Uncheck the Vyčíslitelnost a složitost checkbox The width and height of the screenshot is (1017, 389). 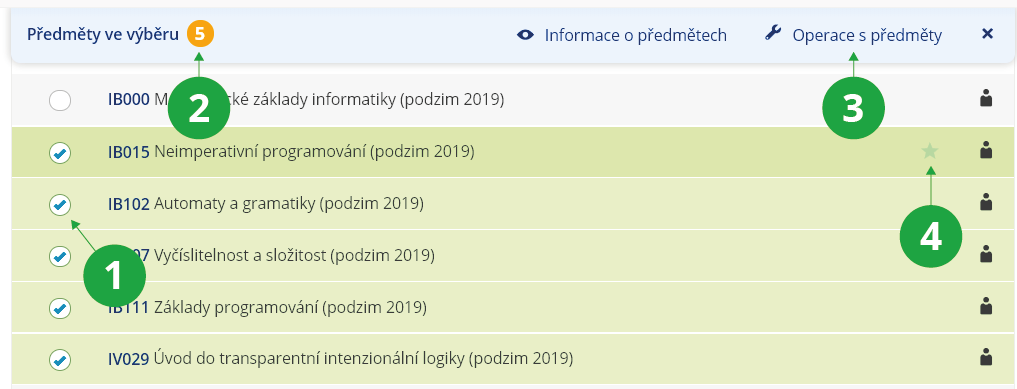[60, 256]
